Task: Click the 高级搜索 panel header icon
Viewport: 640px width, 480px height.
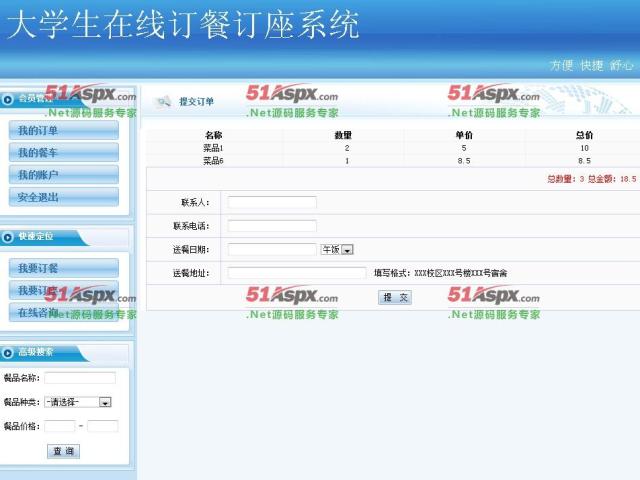Action: pyautogui.click(x=7, y=353)
